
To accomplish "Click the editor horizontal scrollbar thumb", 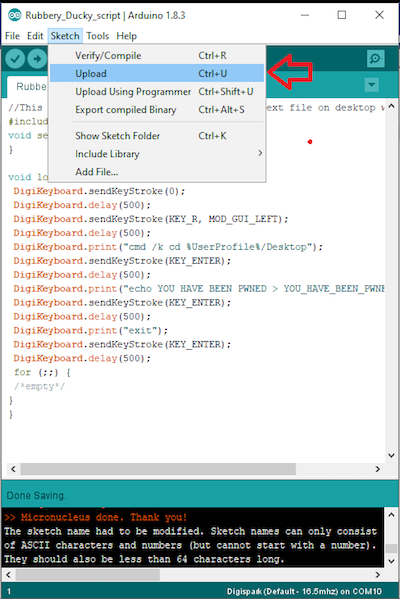I will coord(158,469).
